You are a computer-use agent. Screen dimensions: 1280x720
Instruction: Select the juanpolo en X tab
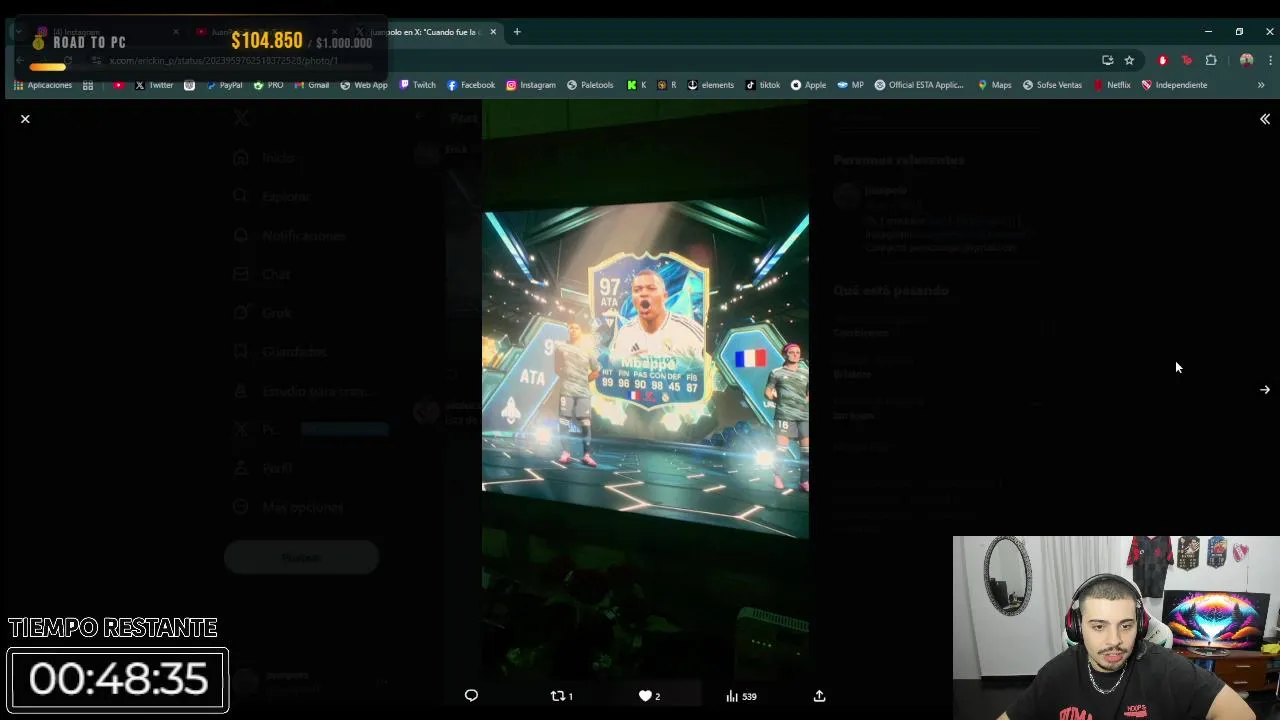click(x=428, y=32)
